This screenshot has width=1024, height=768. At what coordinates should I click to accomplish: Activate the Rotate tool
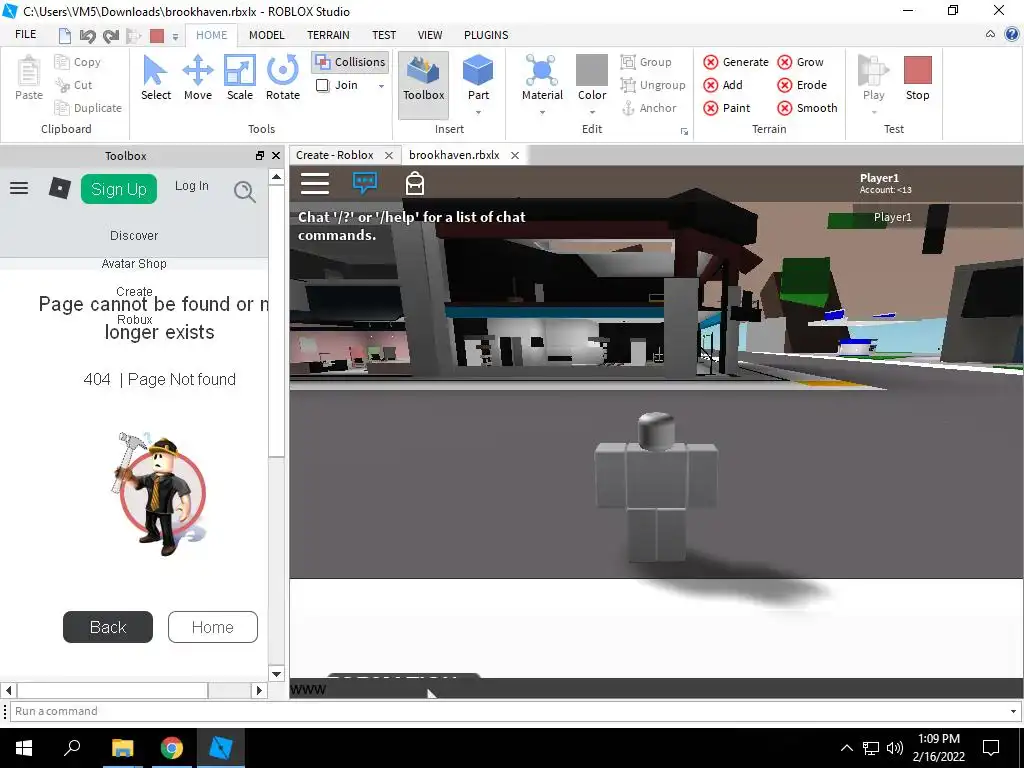tap(283, 77)
